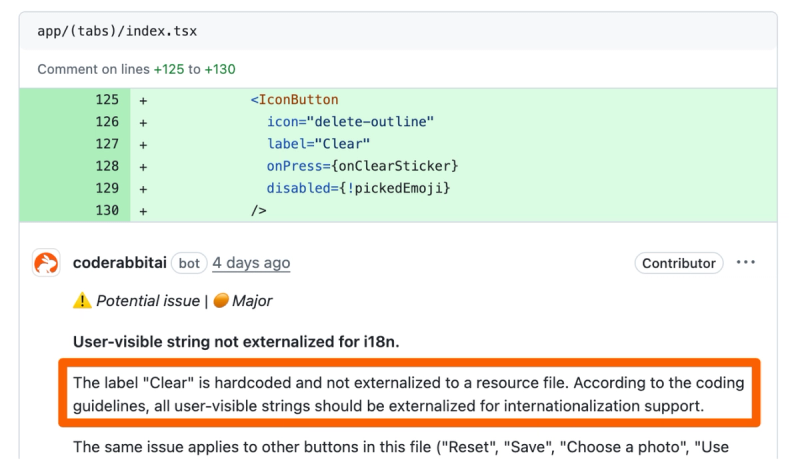Click the plus marker on line 130
The height and width of the screenshot is (470, 800).
tap(143, 210)
